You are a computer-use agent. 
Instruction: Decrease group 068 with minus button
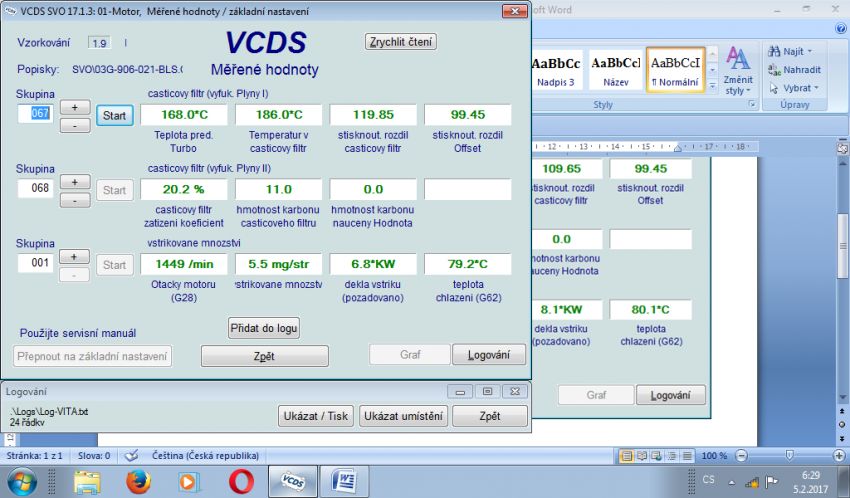pyautogui.click(x=75, y=201)
